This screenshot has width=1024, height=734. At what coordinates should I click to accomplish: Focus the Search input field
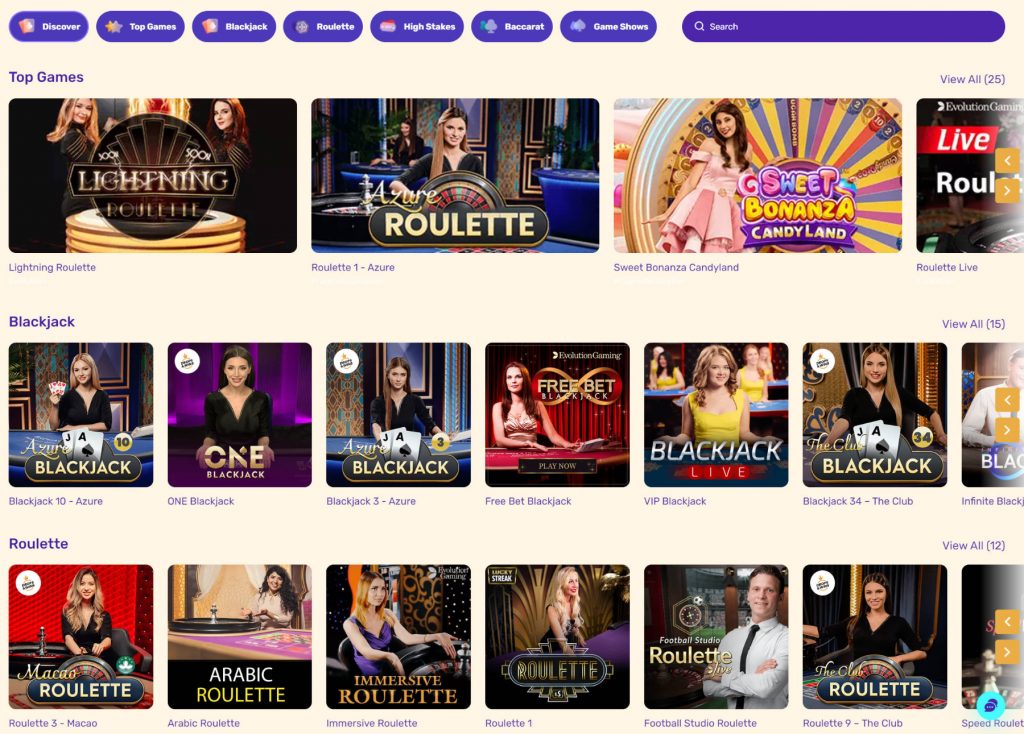click(843, 26)
